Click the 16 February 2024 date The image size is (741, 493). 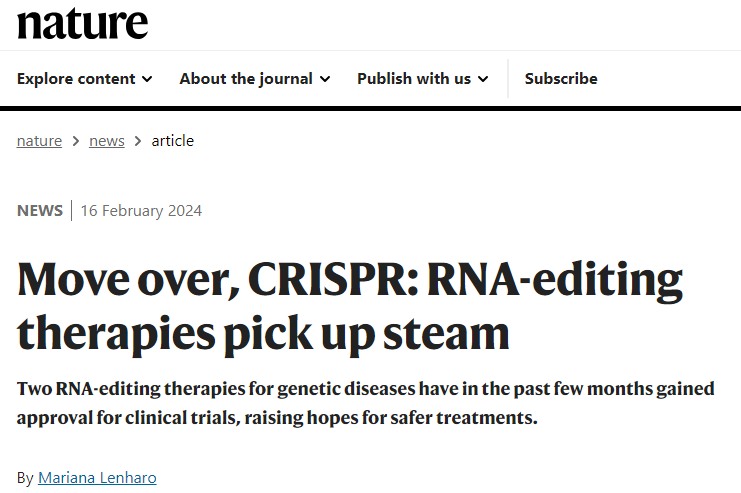point(141,210)
